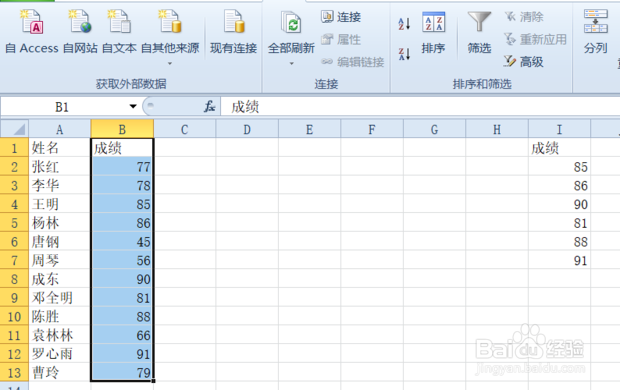The image size is (620, 390).
Task: Click cell containing 唐钢
Action: (60, 242)
